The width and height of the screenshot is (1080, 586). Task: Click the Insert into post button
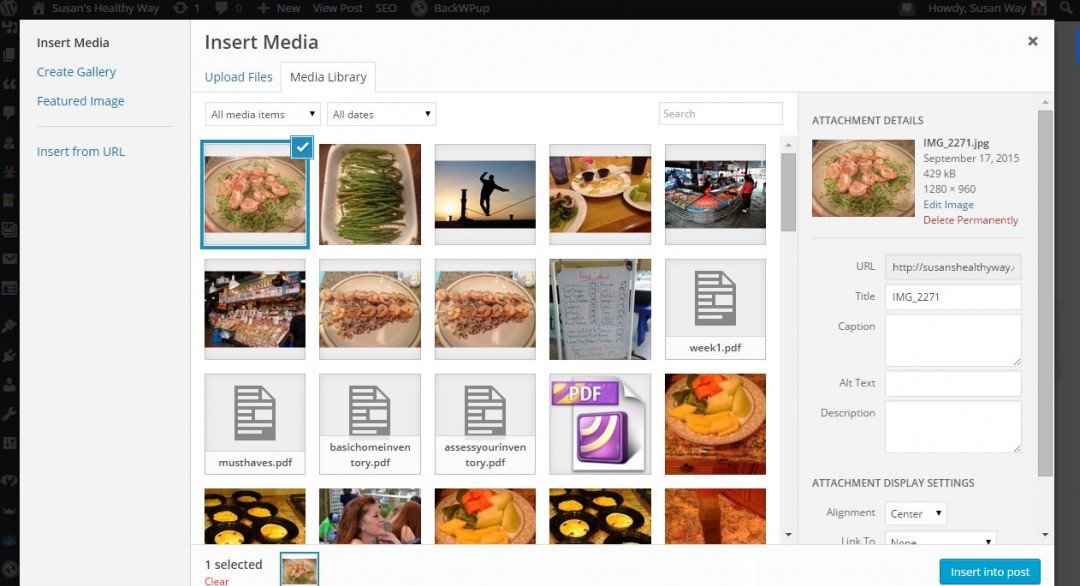pyautogui.click(x=990, y=572)
